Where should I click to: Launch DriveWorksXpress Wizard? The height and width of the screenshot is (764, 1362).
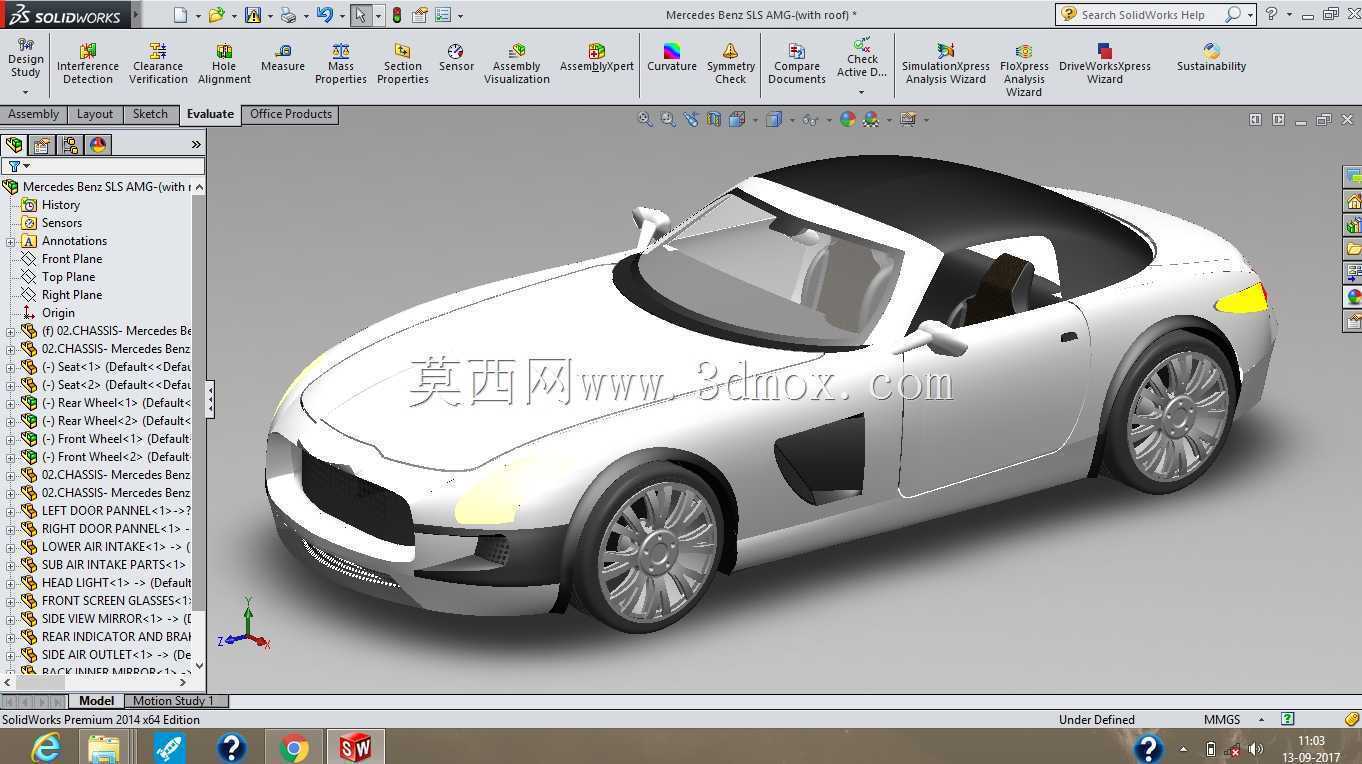pyautogui.click(x=1105, y=64)
